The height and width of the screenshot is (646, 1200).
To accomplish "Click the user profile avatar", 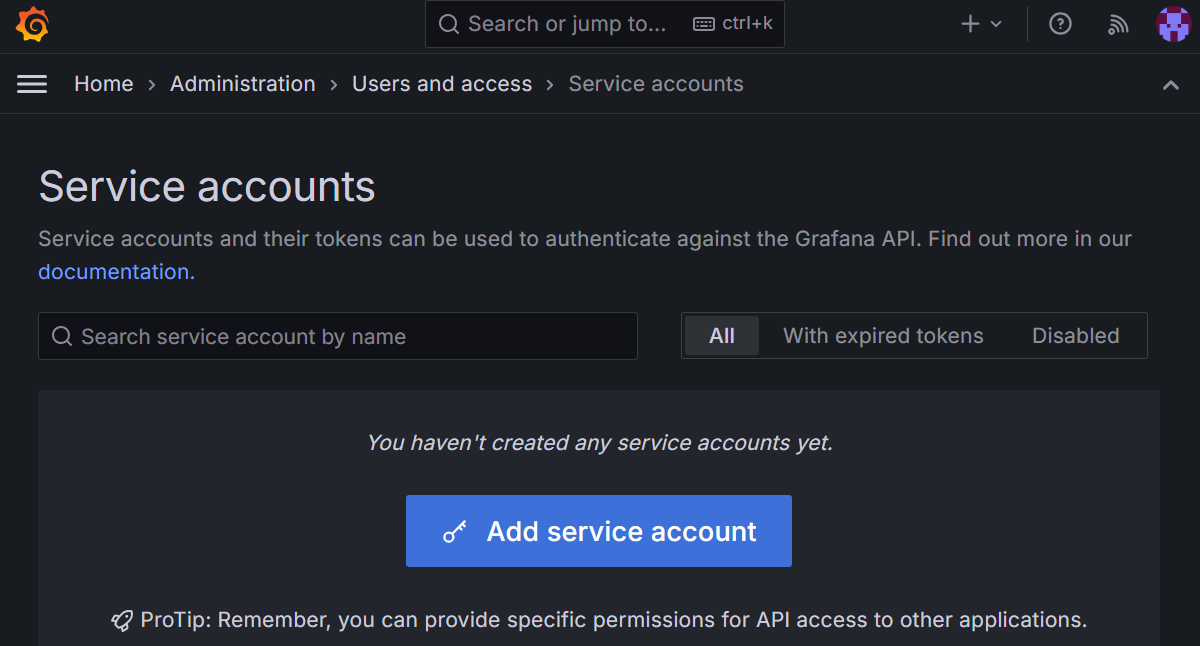I will point(1173,24).
